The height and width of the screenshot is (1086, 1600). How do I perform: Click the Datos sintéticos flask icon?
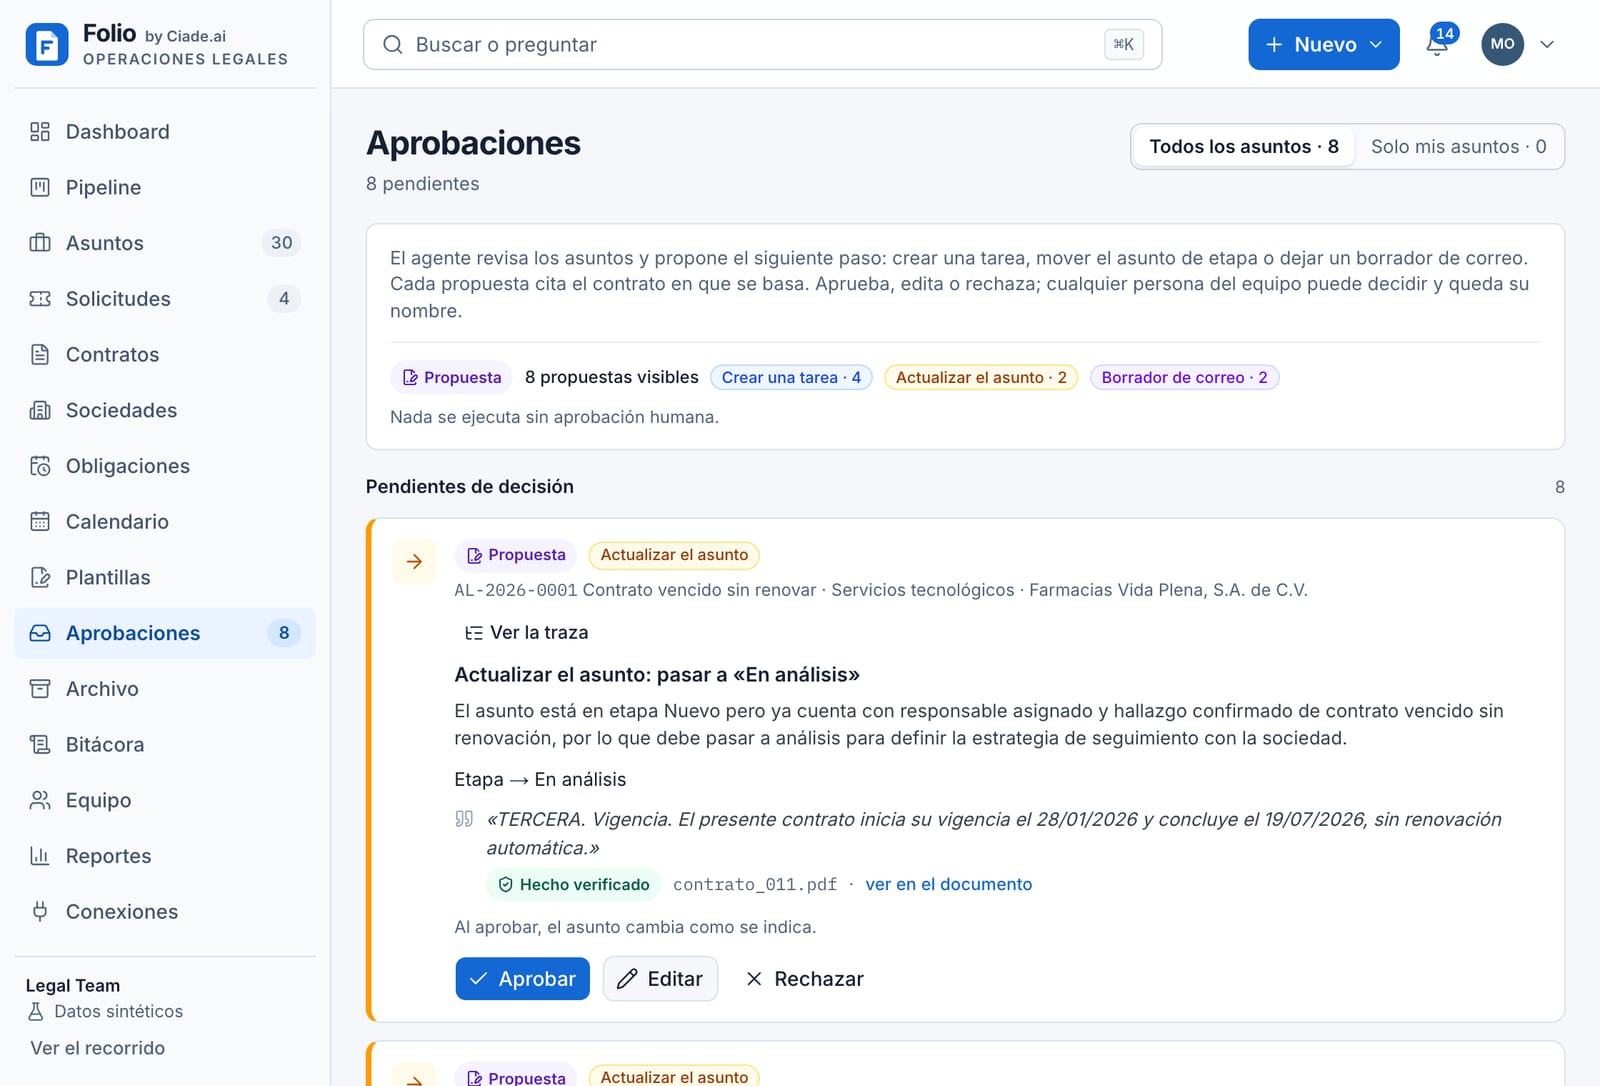coord(36,1012)
